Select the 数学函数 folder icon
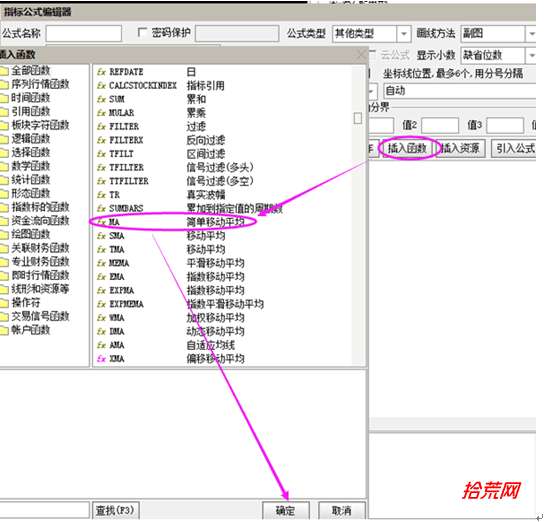This screenshot has height=522, width=545. [4, 167]
